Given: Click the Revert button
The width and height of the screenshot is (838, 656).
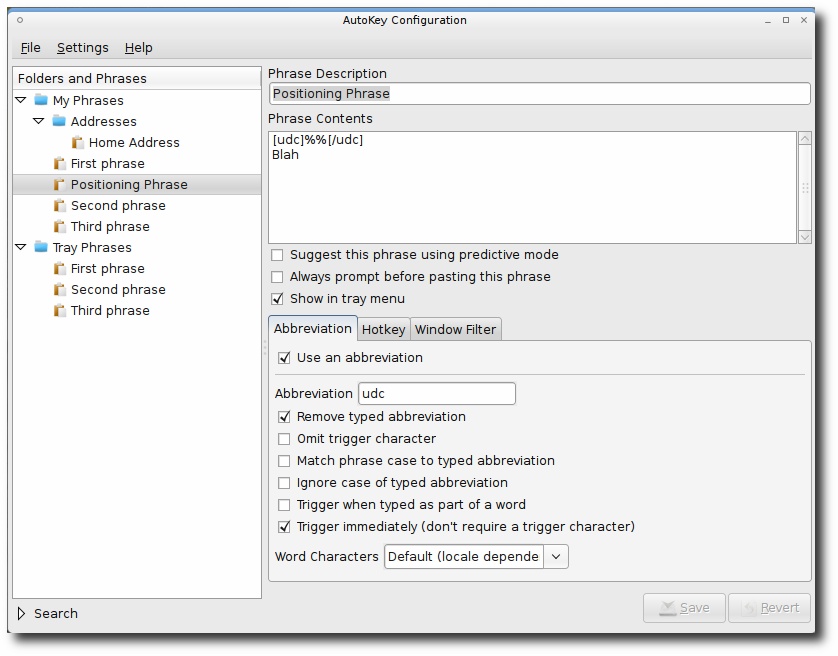Looking at the screenshot, I should tap(770, 608).
